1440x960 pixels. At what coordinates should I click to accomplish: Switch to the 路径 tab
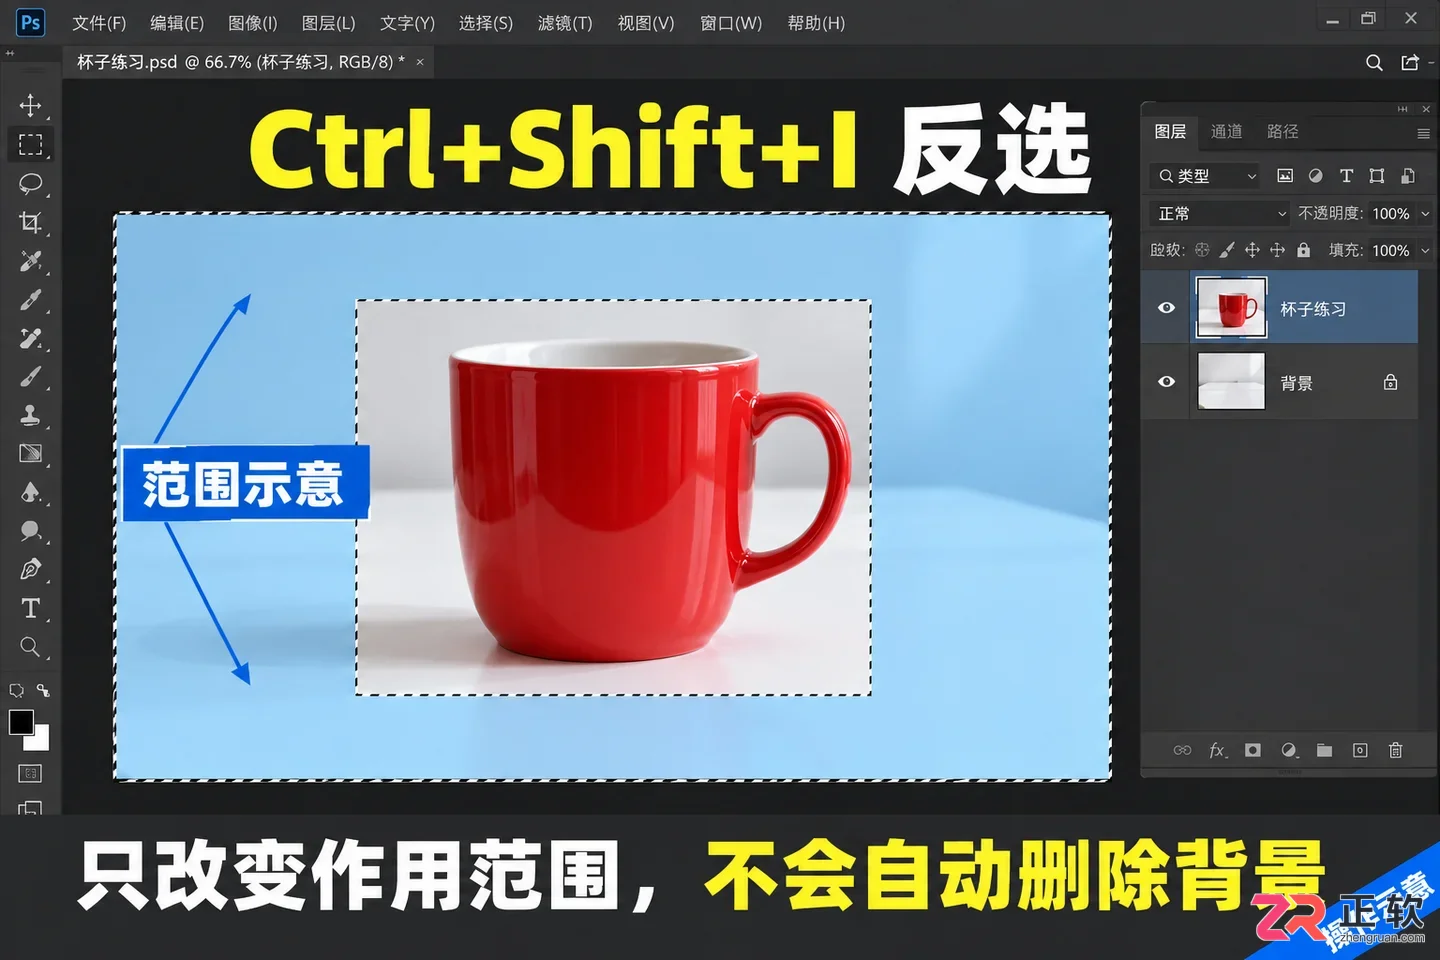1282,131
